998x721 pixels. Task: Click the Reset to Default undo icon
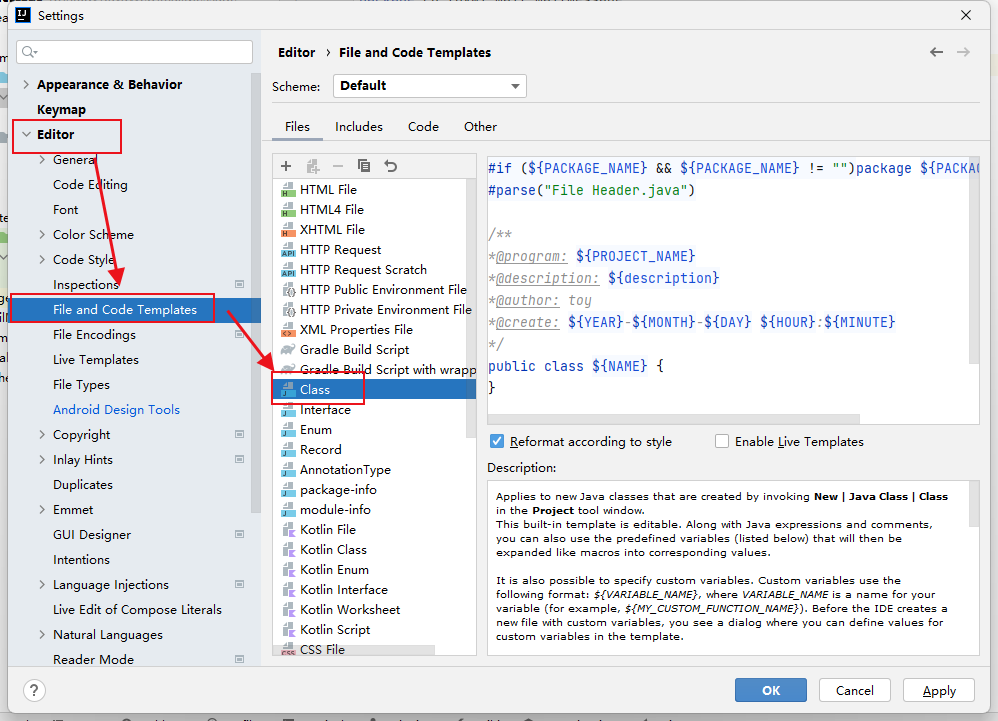[391, 166]
